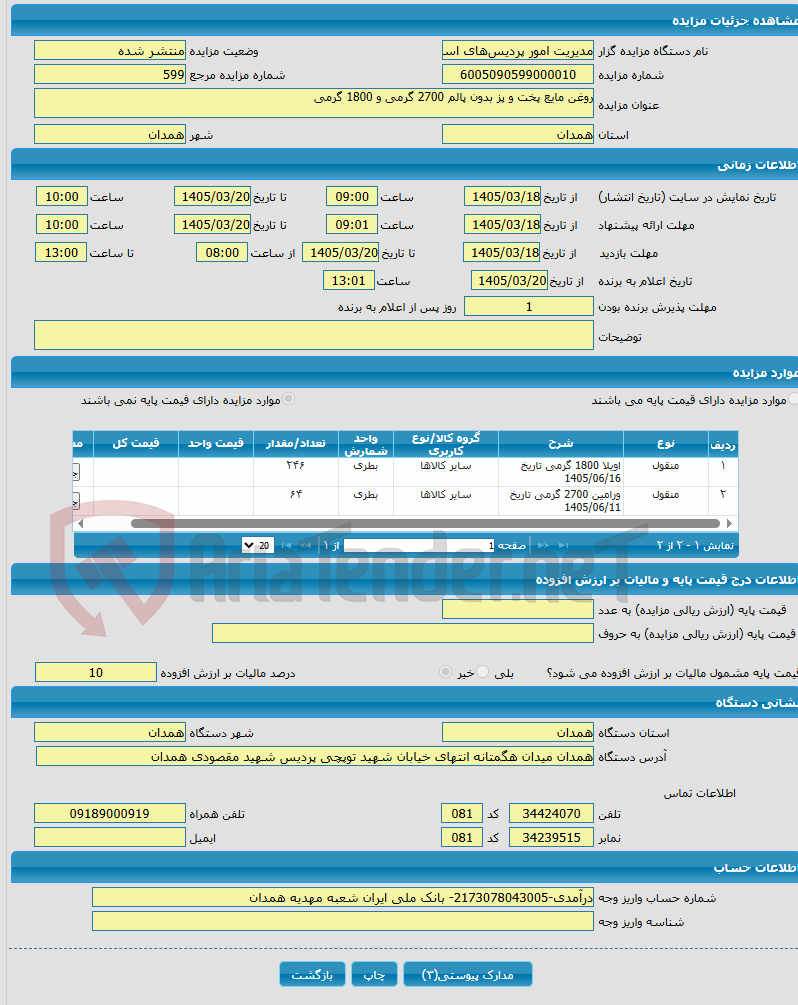This screenshot has width=798, height=1005.
Task: Click استان دستگاه field showing همدان
Action: [518, 733]
